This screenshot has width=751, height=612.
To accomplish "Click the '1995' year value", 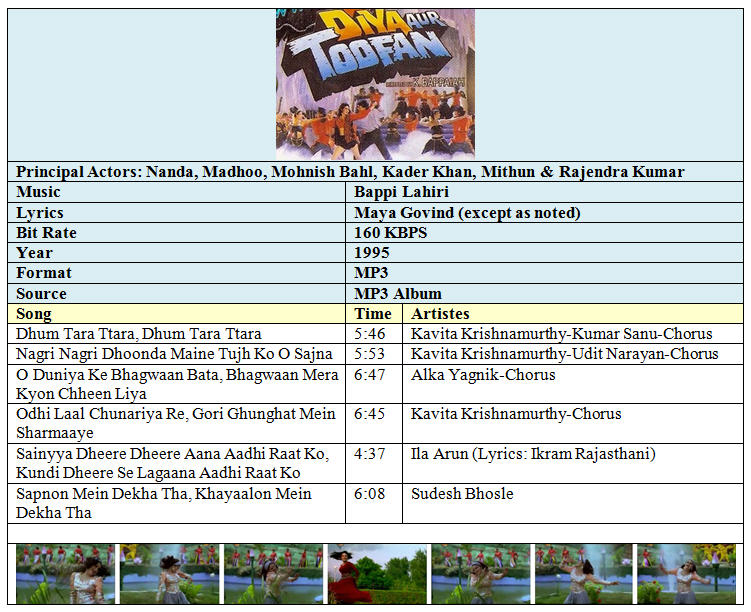I will [x=372, y=253].
